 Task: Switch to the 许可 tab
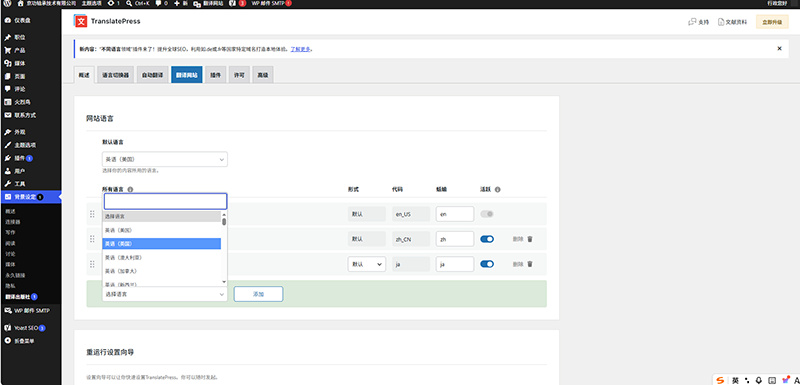[239, 74]
